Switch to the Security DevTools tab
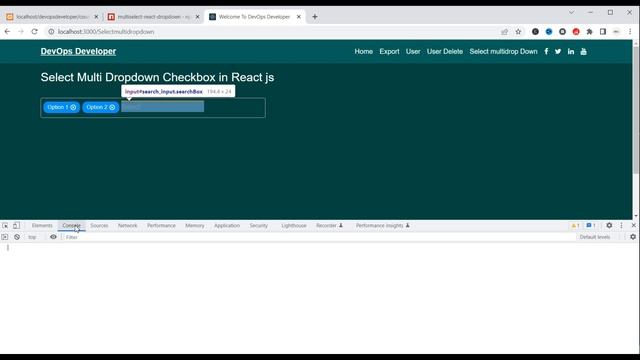The image size is (640, 360). click(259, 225)
